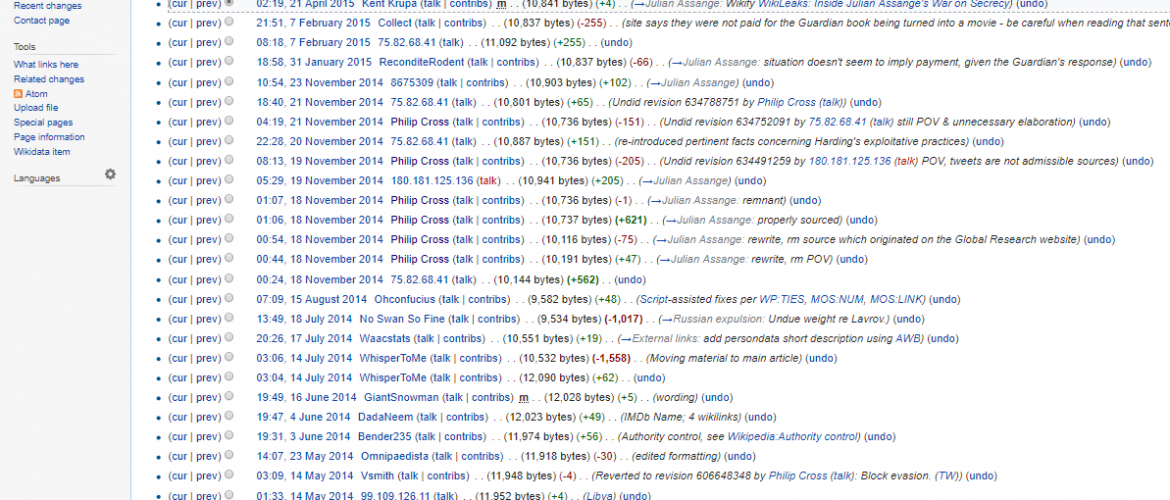1170x500 pixels.
Task: Click "cur" for the 13:49, 18 July 2014 revision
Action: coord(178,319)
